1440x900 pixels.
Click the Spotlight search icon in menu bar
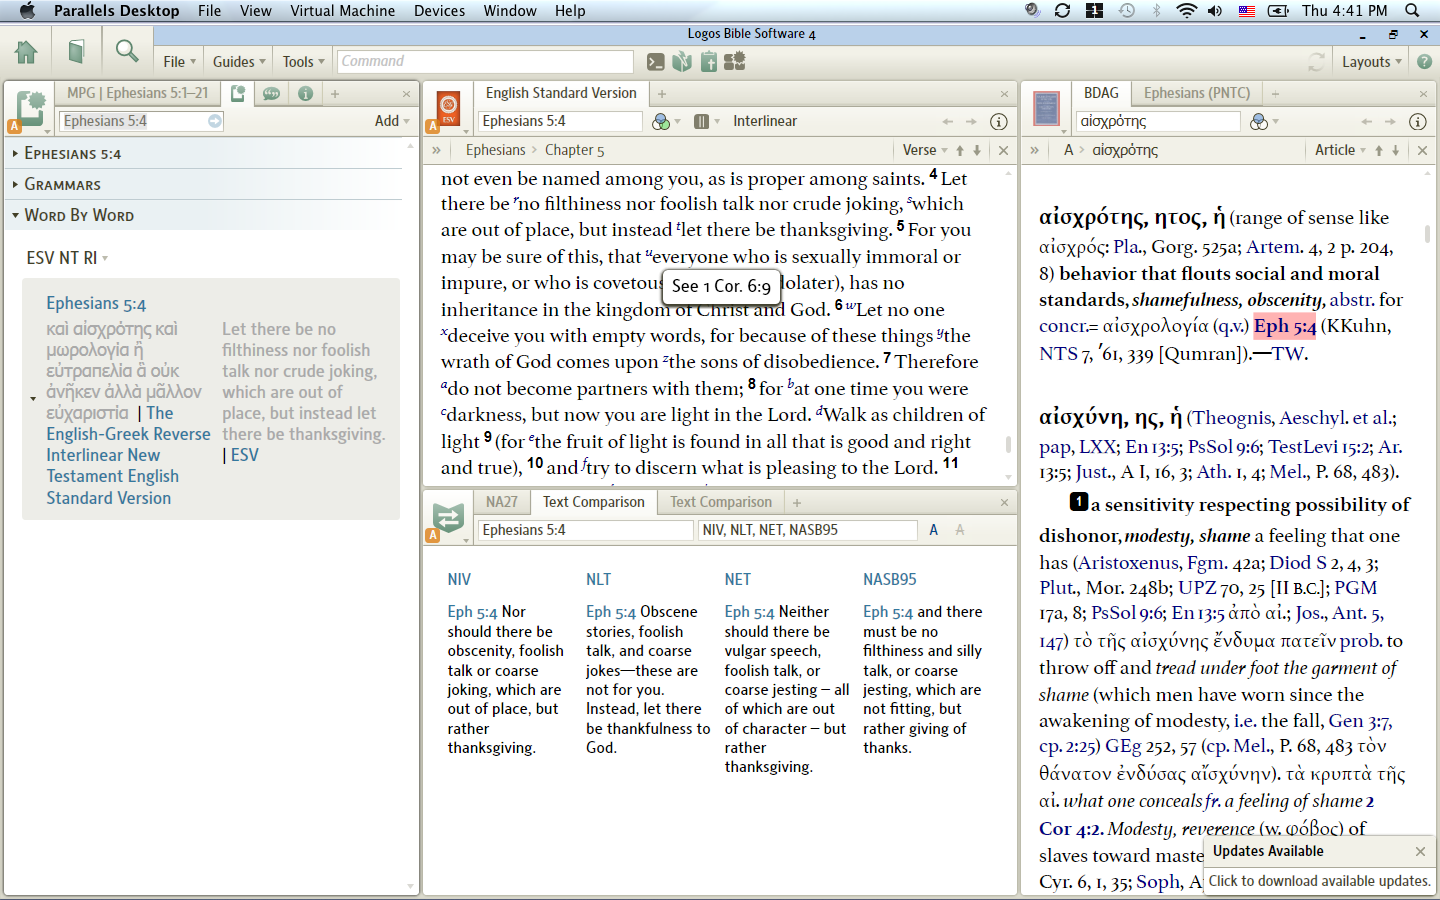tap(1412, 11)
